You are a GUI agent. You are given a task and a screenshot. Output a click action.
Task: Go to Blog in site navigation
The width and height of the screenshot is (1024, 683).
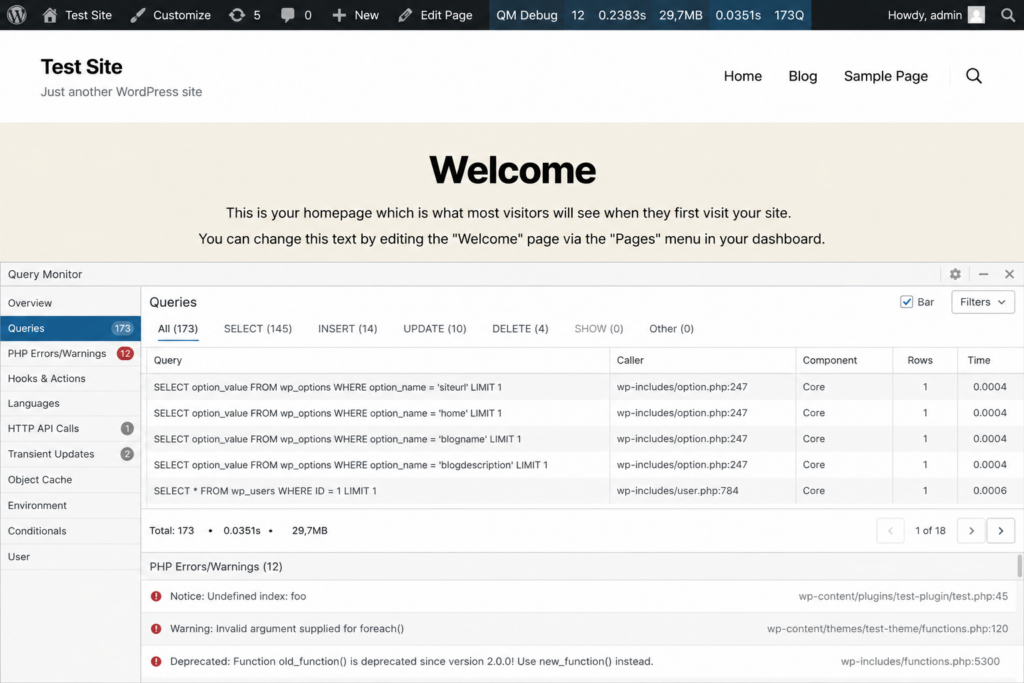pyautogui.click(x=803, y=76)
